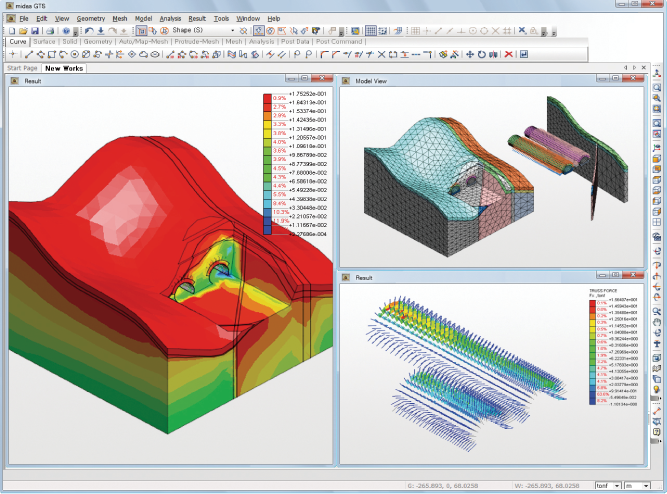
Task: Click the lock icon in the top toolbar
Action: tap(533, 31)
